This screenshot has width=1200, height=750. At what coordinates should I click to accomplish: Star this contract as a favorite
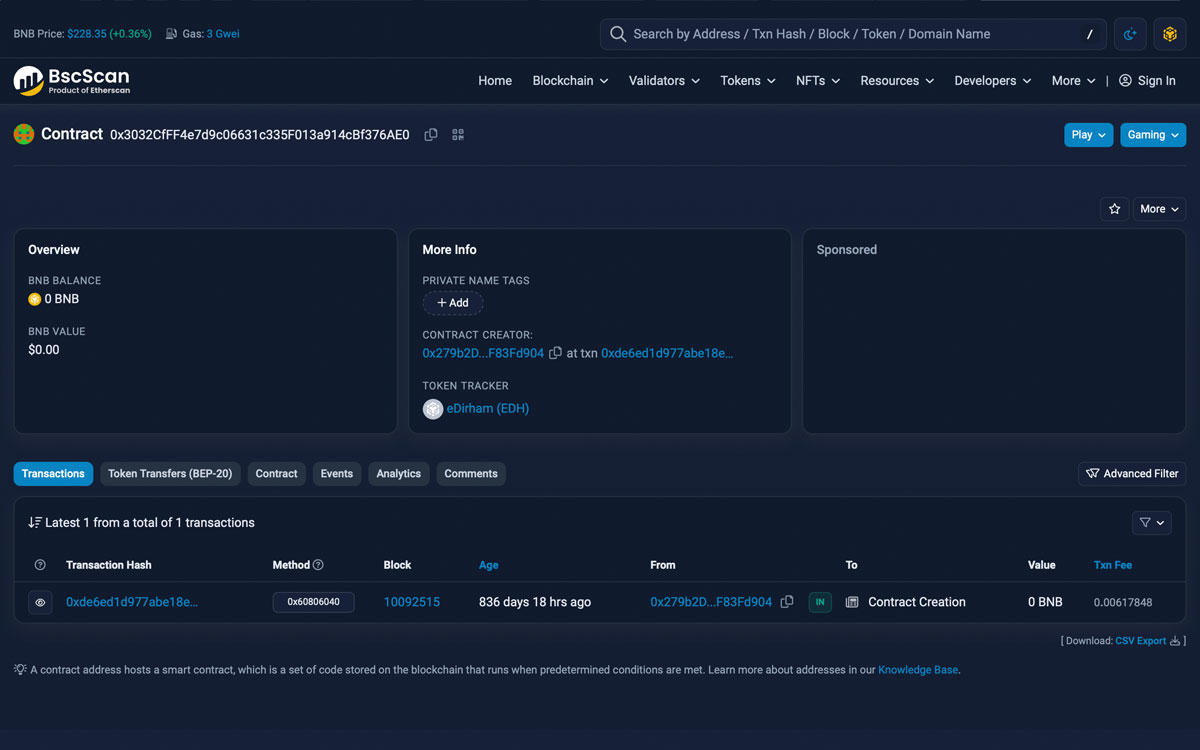click(1114, 209)
